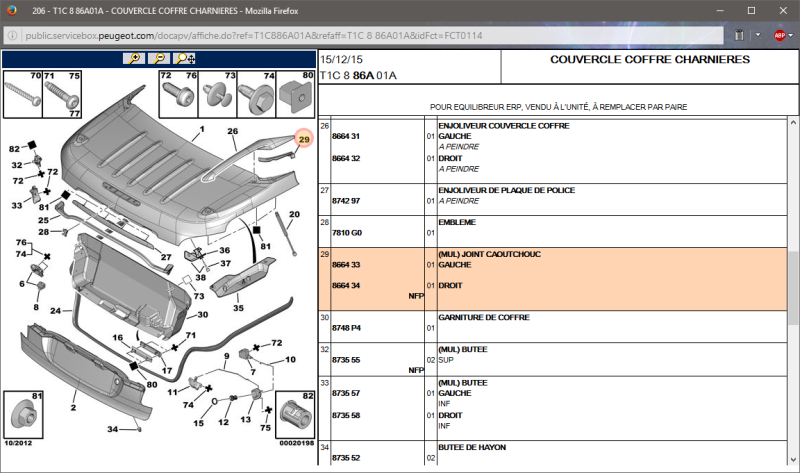Click the Adblock Plus ABP icon
Image resolution: width=800 pixels, height=473 pixels.
pos(779,35)
